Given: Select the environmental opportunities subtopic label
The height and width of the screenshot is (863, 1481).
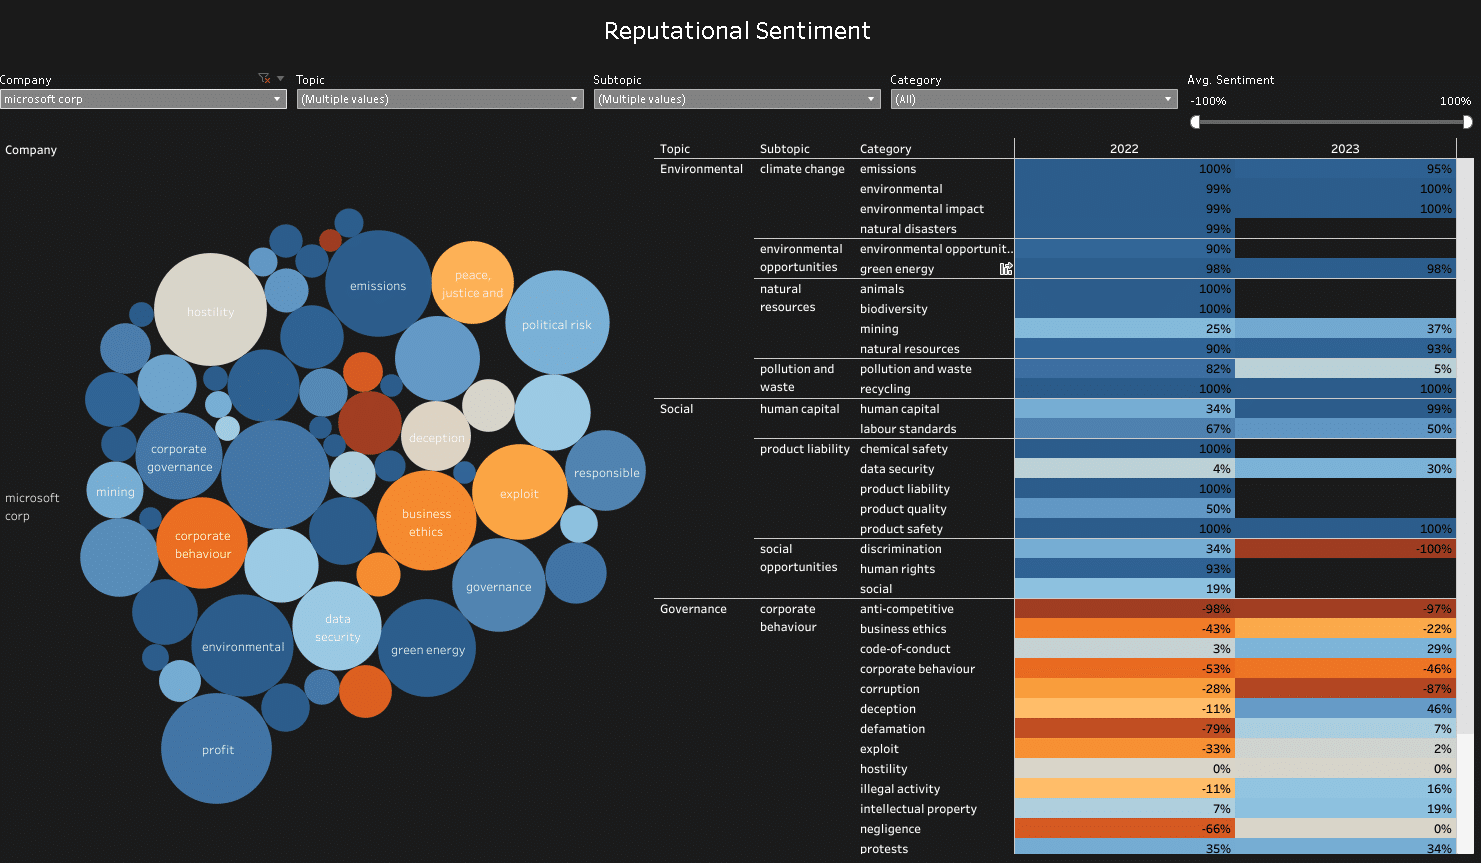Looking at the screenshot, I should (800, 258).
